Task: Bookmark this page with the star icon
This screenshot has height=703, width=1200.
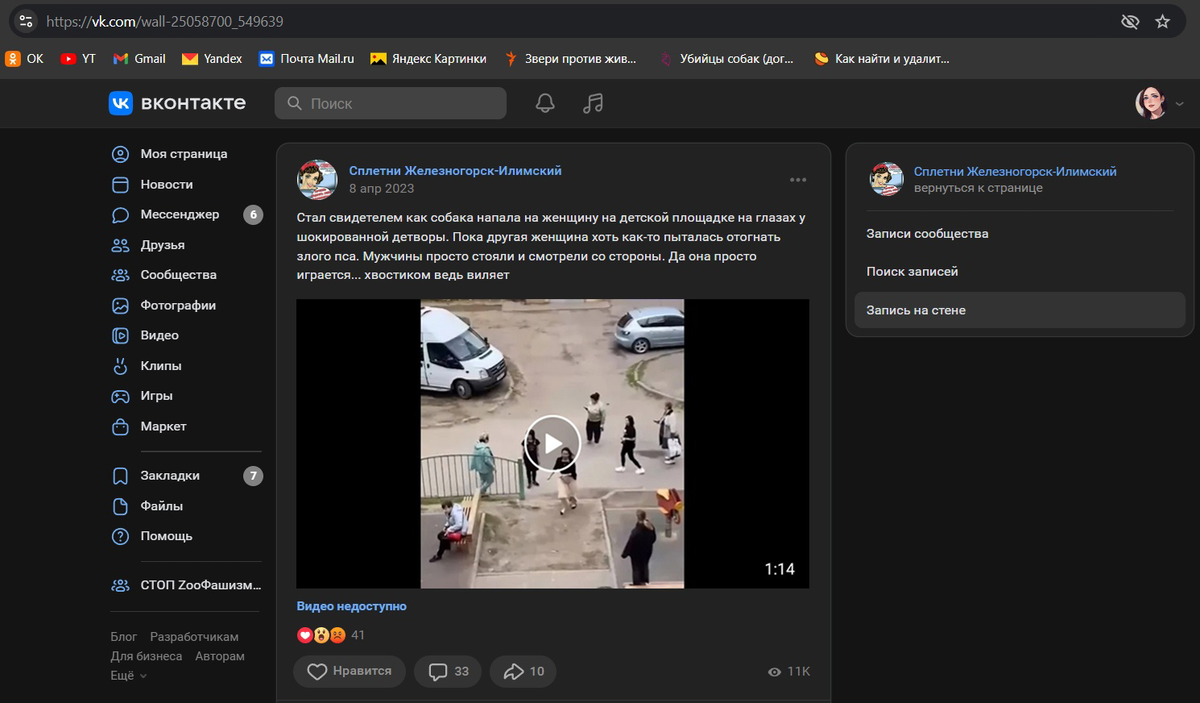Action: coord(1162,21)
